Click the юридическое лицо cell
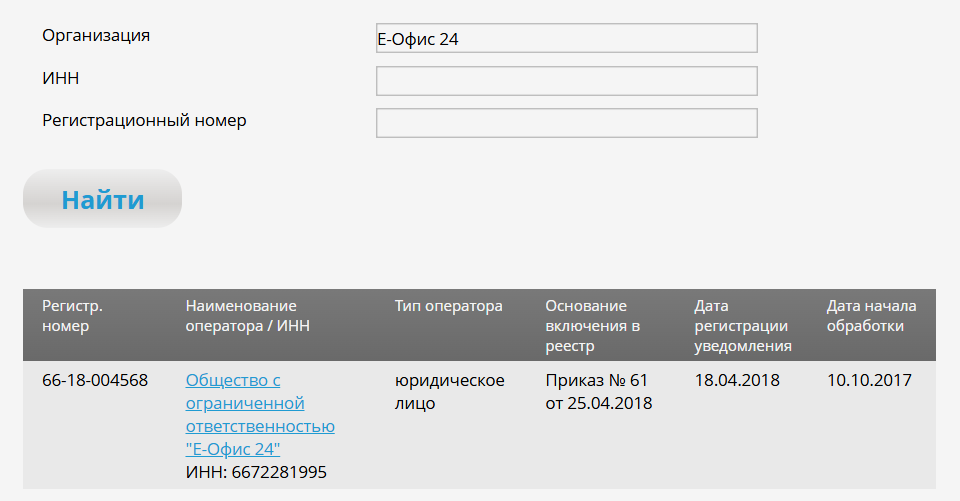The height and width of the screenshot is (501, 960). pyautogui.click(x=449, y=392)
